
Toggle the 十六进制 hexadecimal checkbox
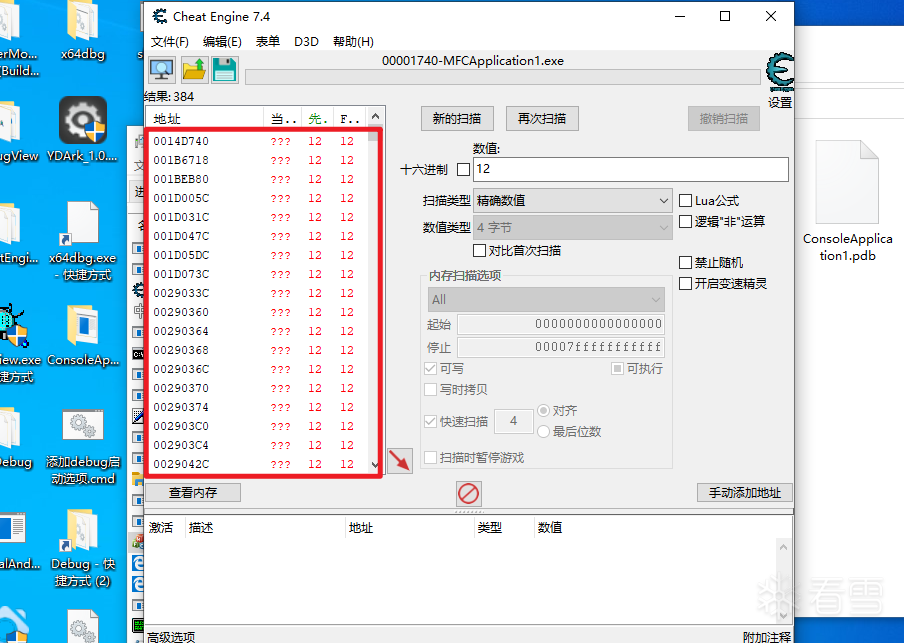(x=463, y=170)
